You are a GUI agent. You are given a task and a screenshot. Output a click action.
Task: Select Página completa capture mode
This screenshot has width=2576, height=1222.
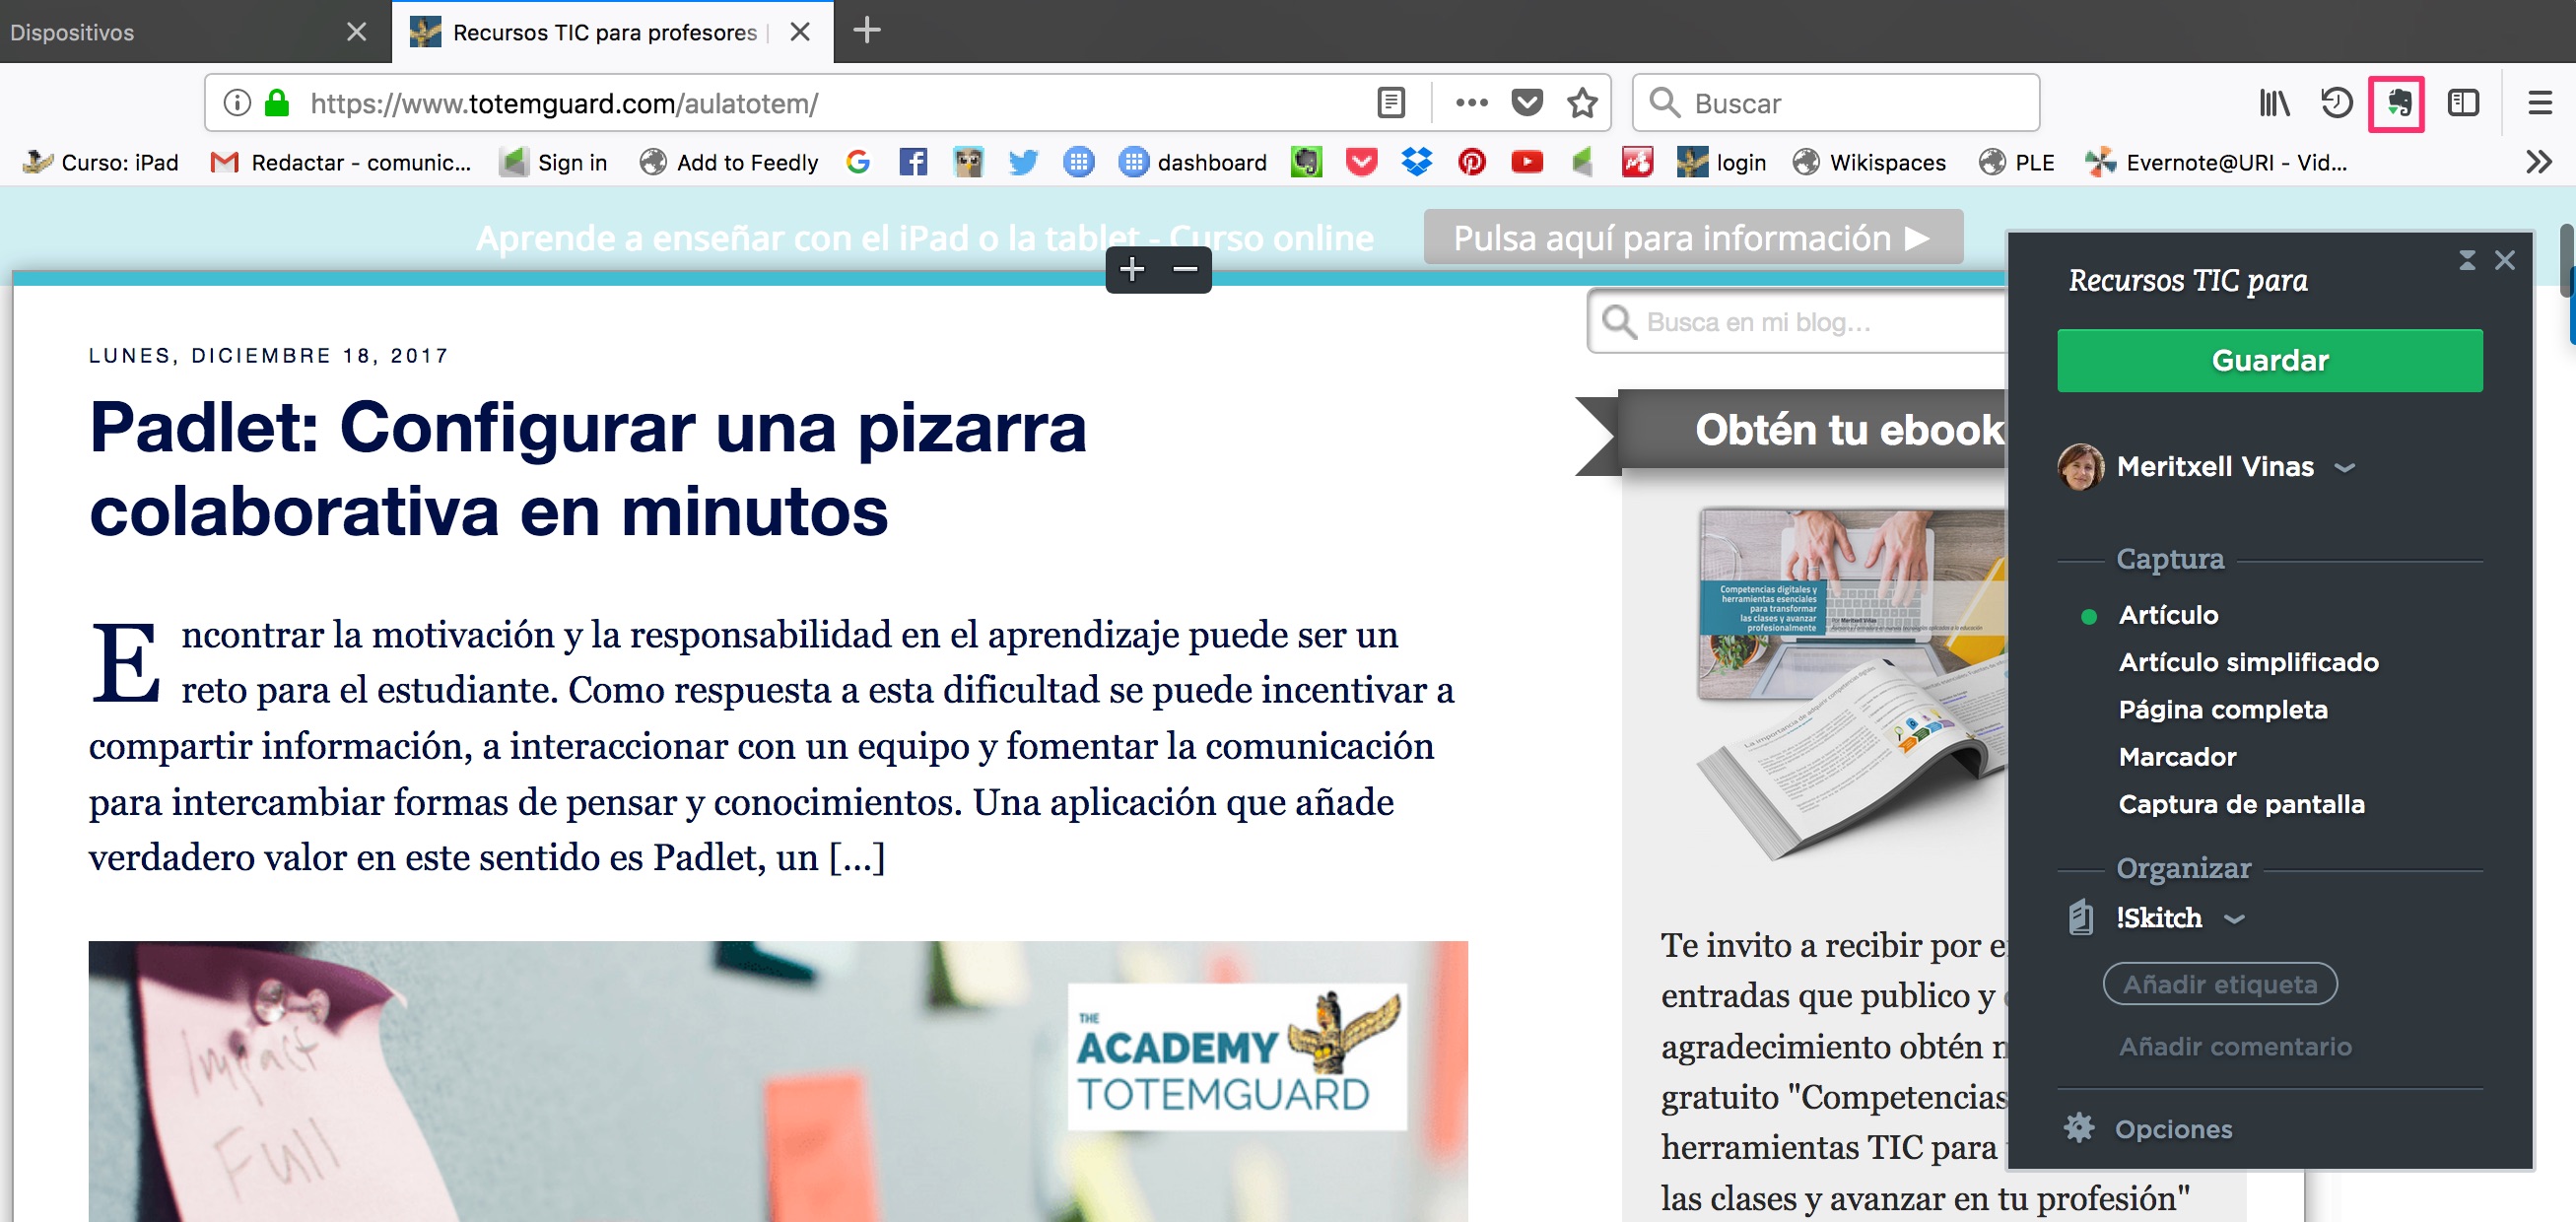[2222, 710]
